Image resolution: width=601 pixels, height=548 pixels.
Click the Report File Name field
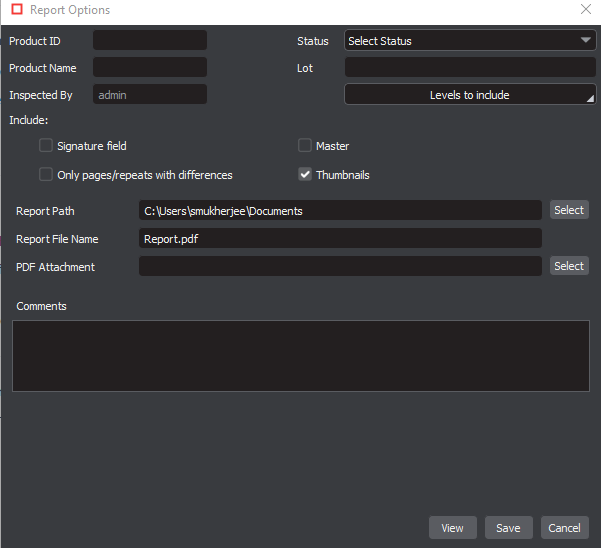click(x=340, y=239)
